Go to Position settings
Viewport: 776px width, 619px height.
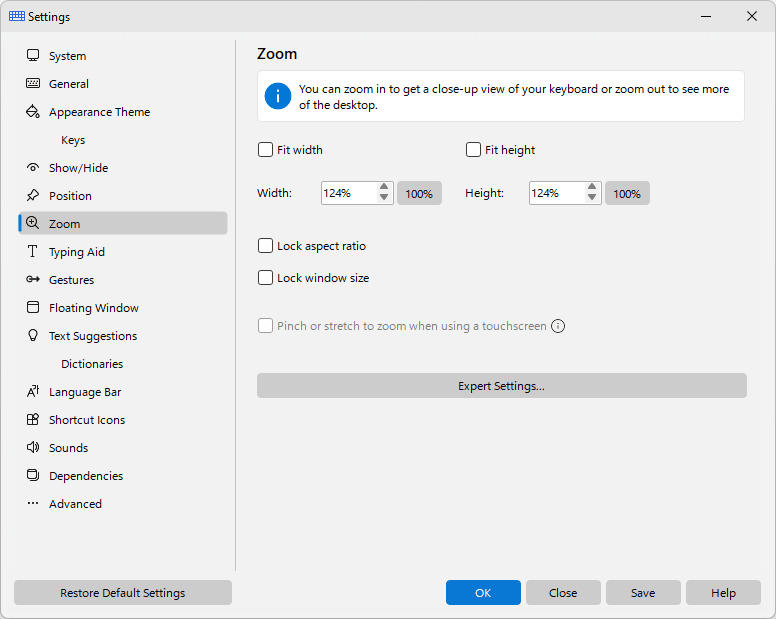click(x=123, y=195)
